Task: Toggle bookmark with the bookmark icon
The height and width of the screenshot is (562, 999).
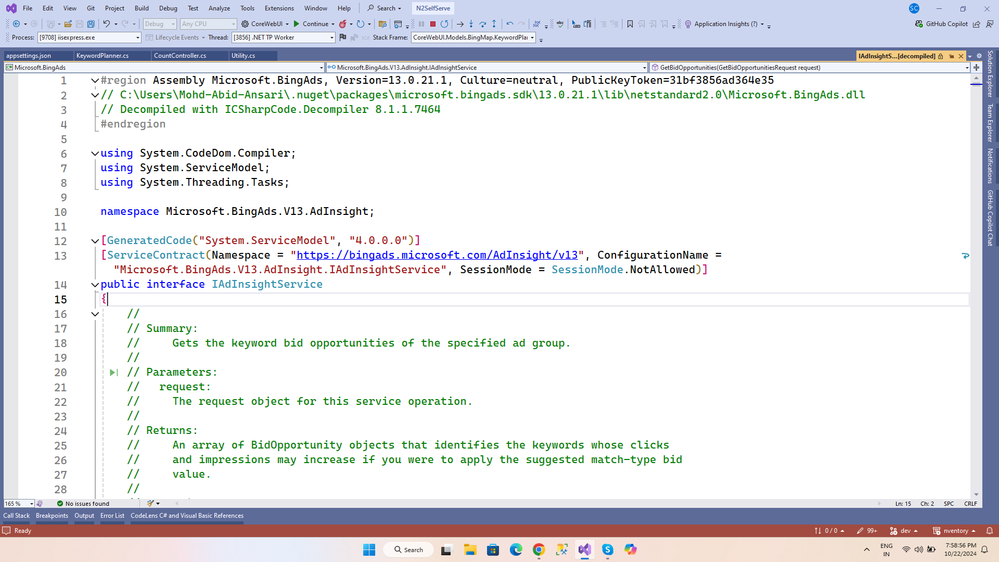Action: pyautogui.click(x=629, y=24)
